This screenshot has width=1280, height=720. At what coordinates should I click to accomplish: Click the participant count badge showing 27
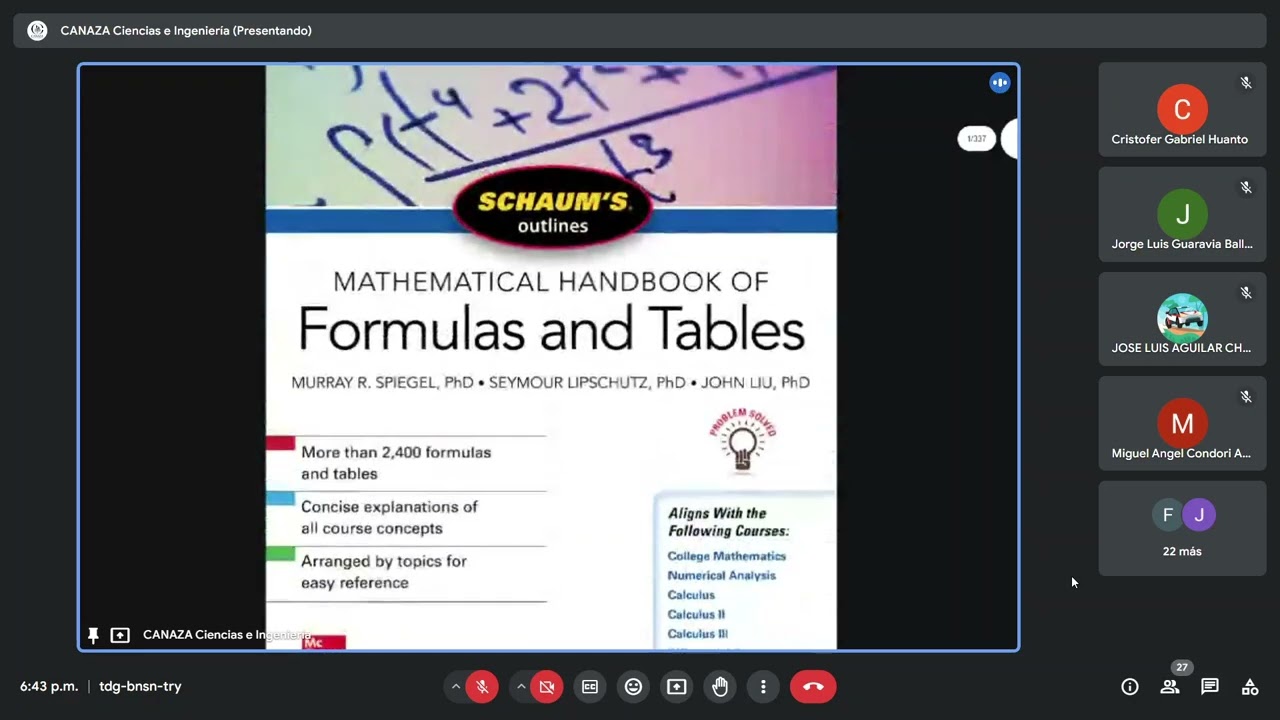coord(1182,667)
